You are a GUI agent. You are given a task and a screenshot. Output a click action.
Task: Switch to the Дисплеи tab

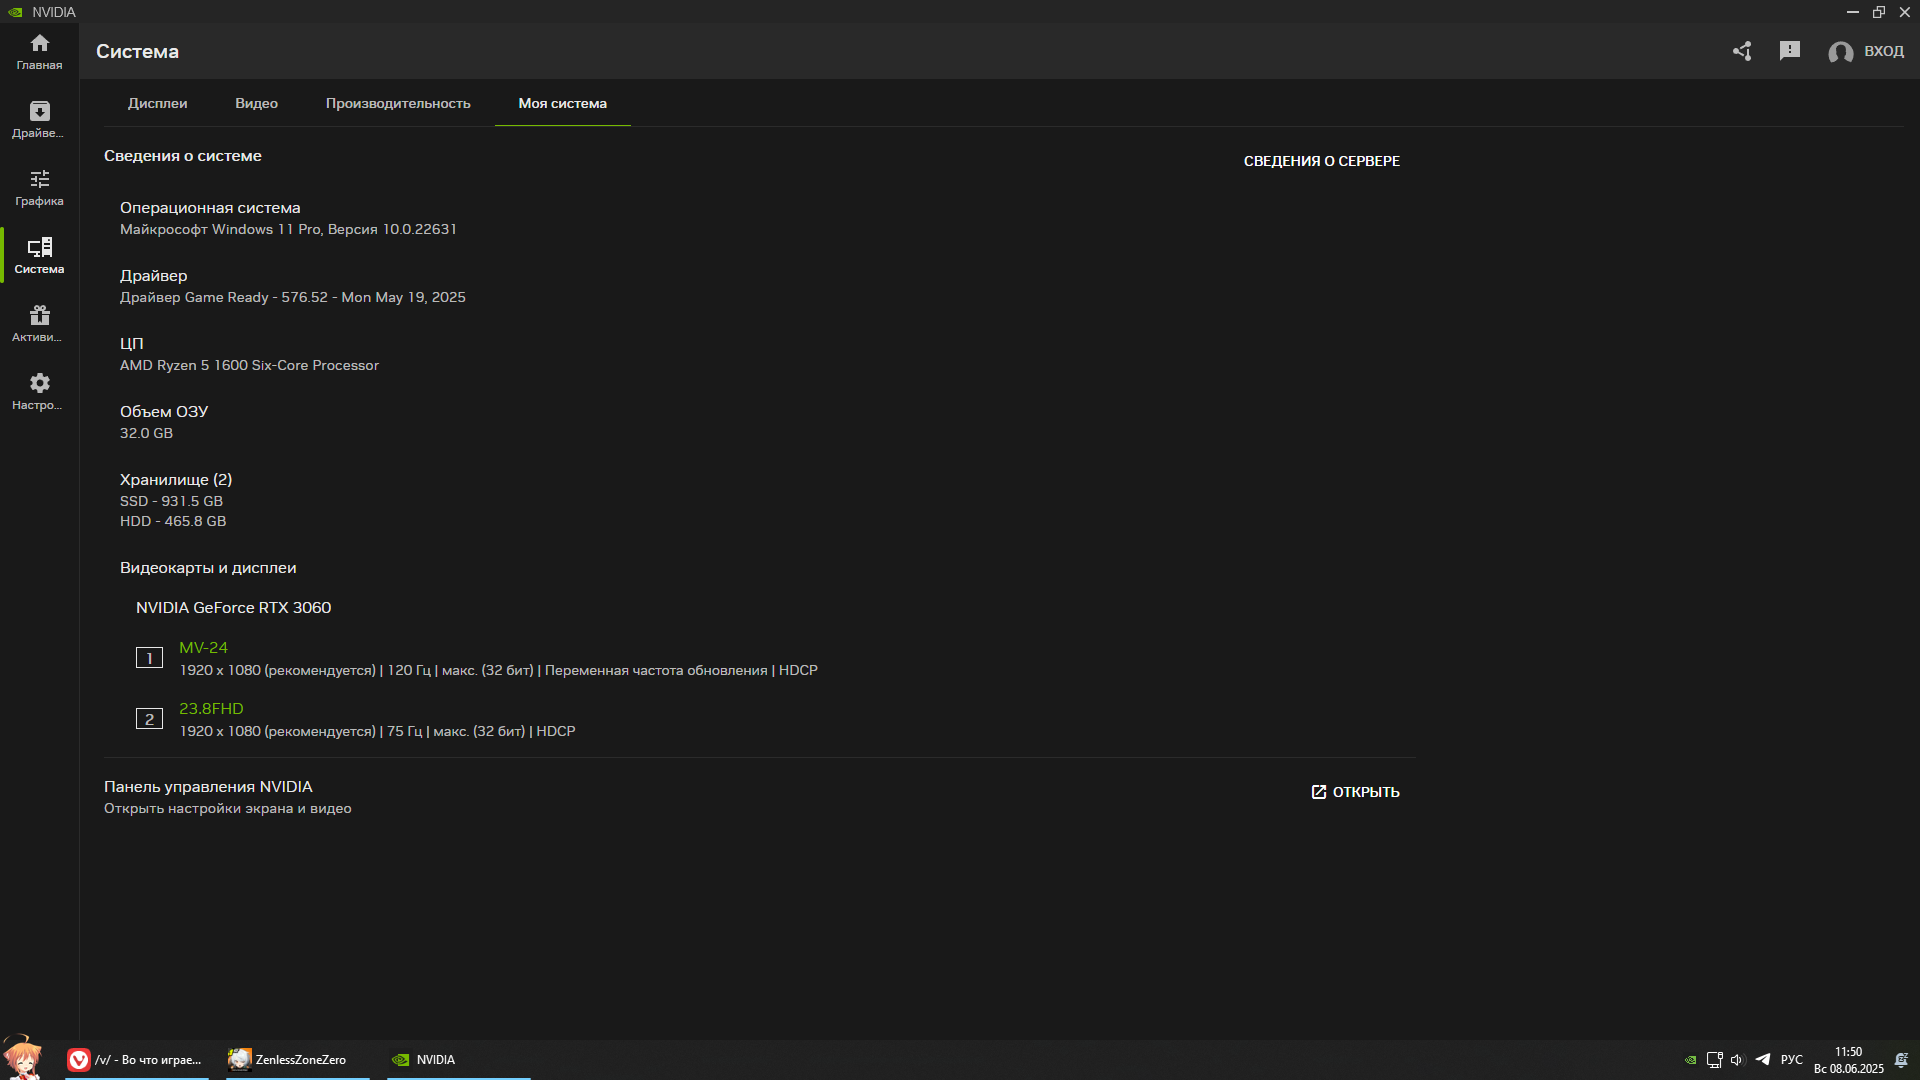(x=157, y=103)
